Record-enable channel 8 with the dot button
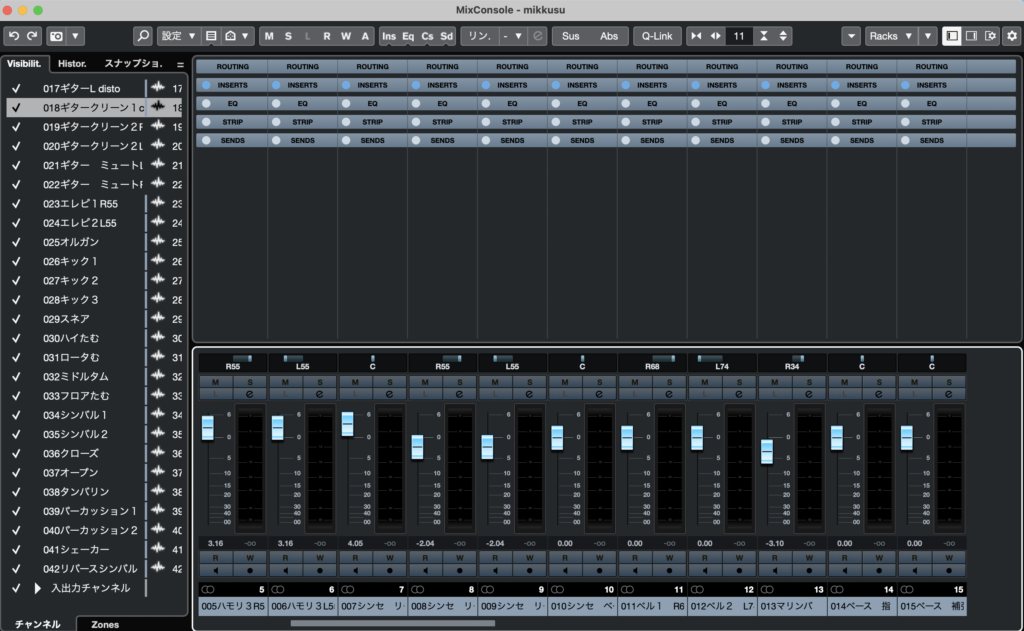The image size is (1024, 631). 460,570
